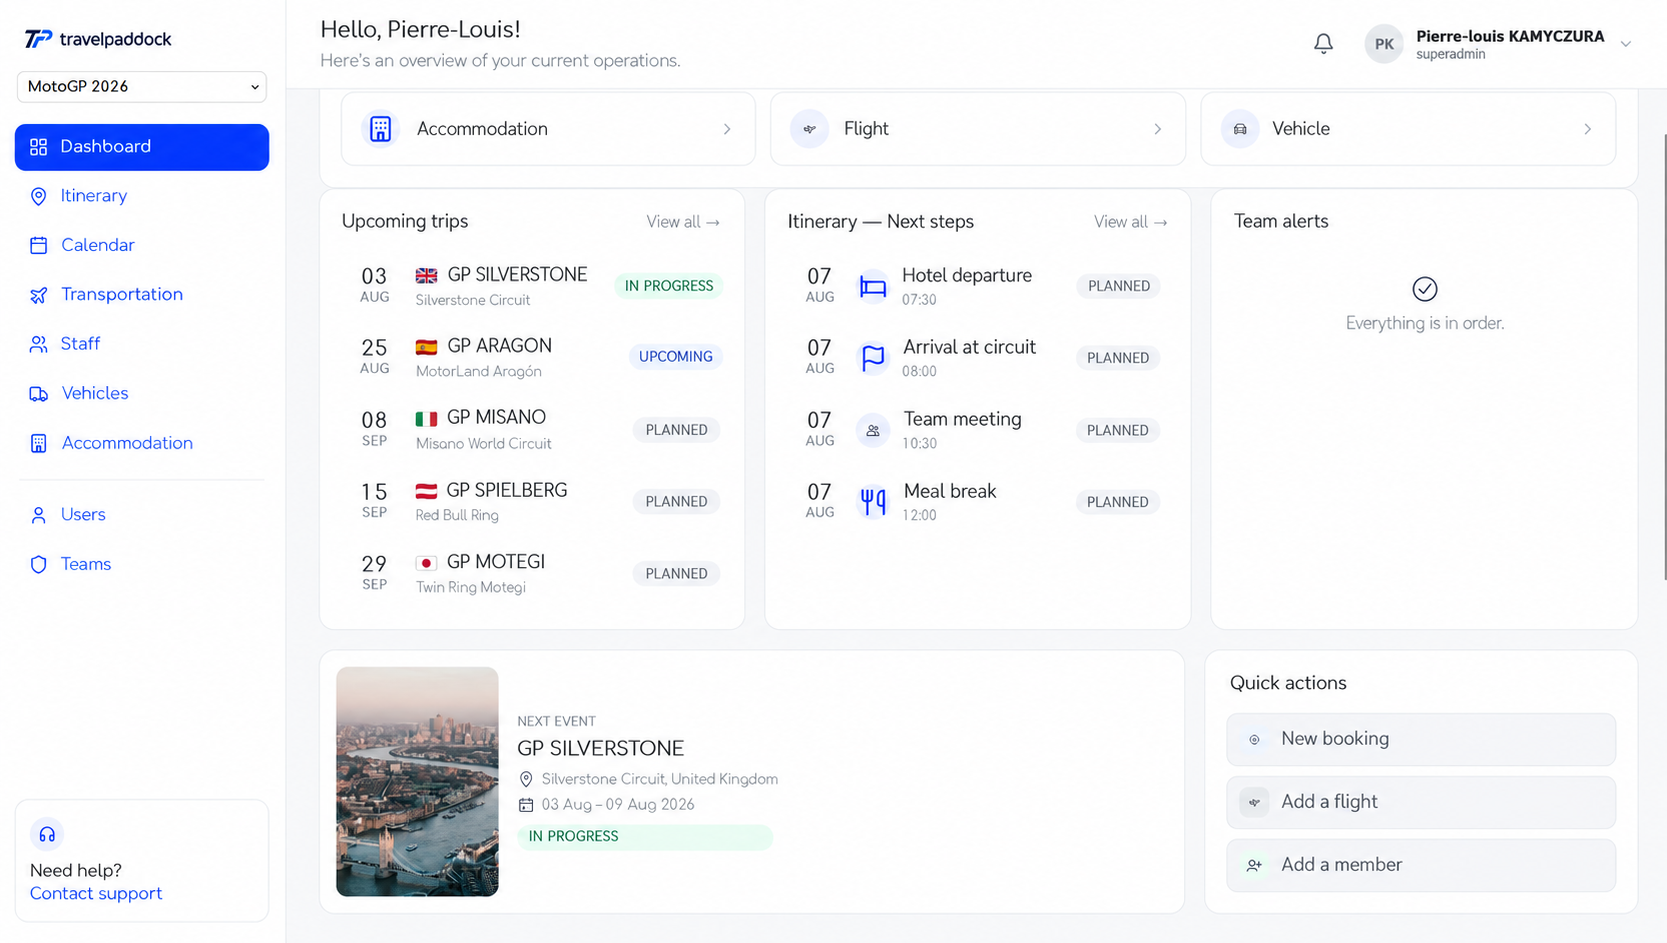Click the Spain flag beside GP ARAGON

426,347
